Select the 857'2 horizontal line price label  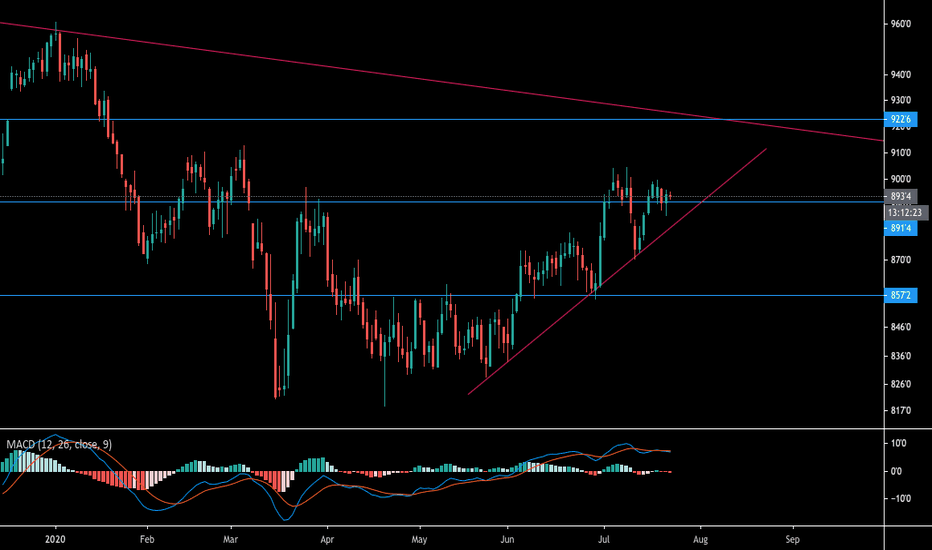click(900, 296)
